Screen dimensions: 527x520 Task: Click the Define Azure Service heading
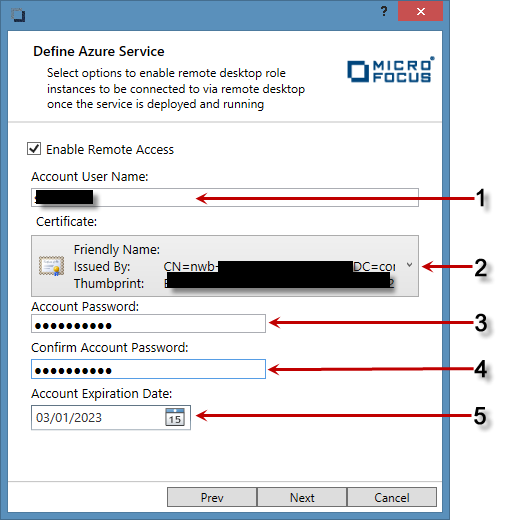[99, 51]
